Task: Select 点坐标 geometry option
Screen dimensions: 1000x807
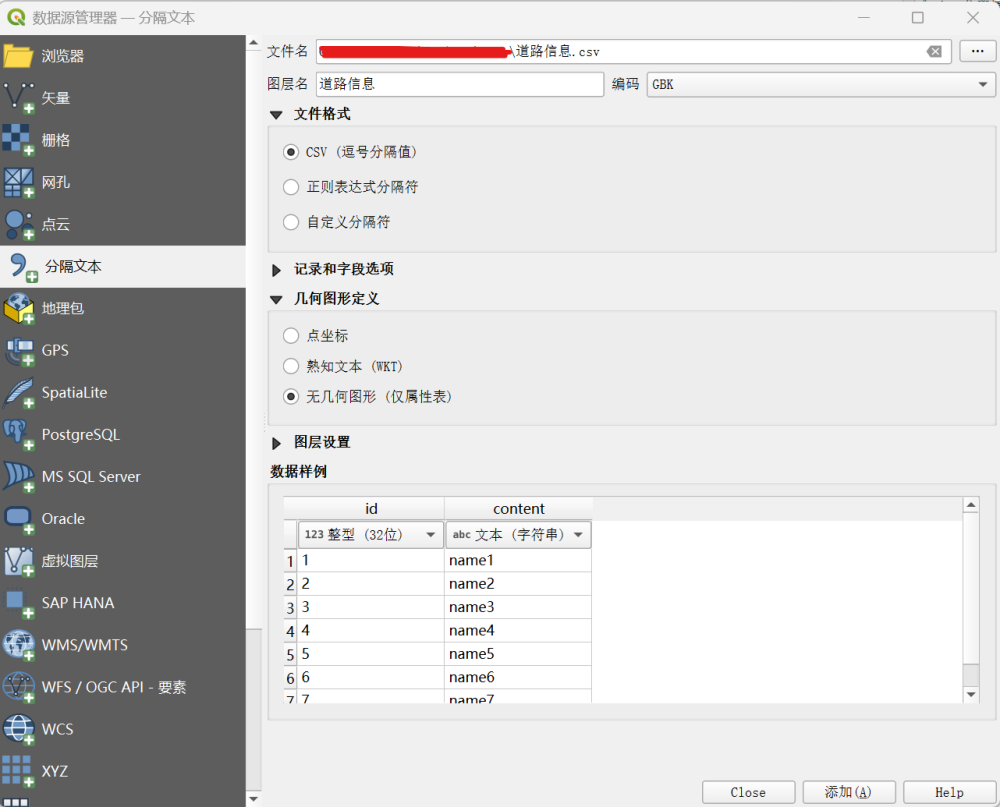Action: (x=291, y=336)
